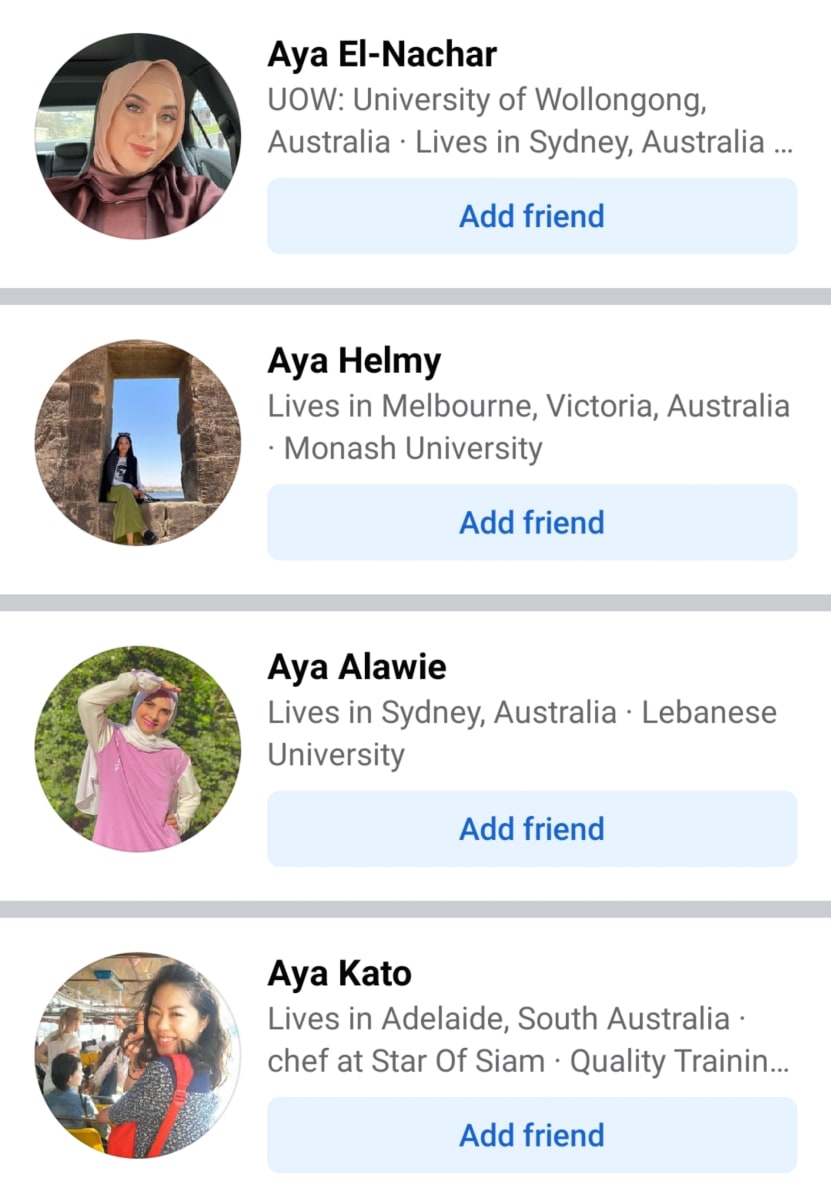Open Aya Helmy's profile picture

(x=138, y=443)
